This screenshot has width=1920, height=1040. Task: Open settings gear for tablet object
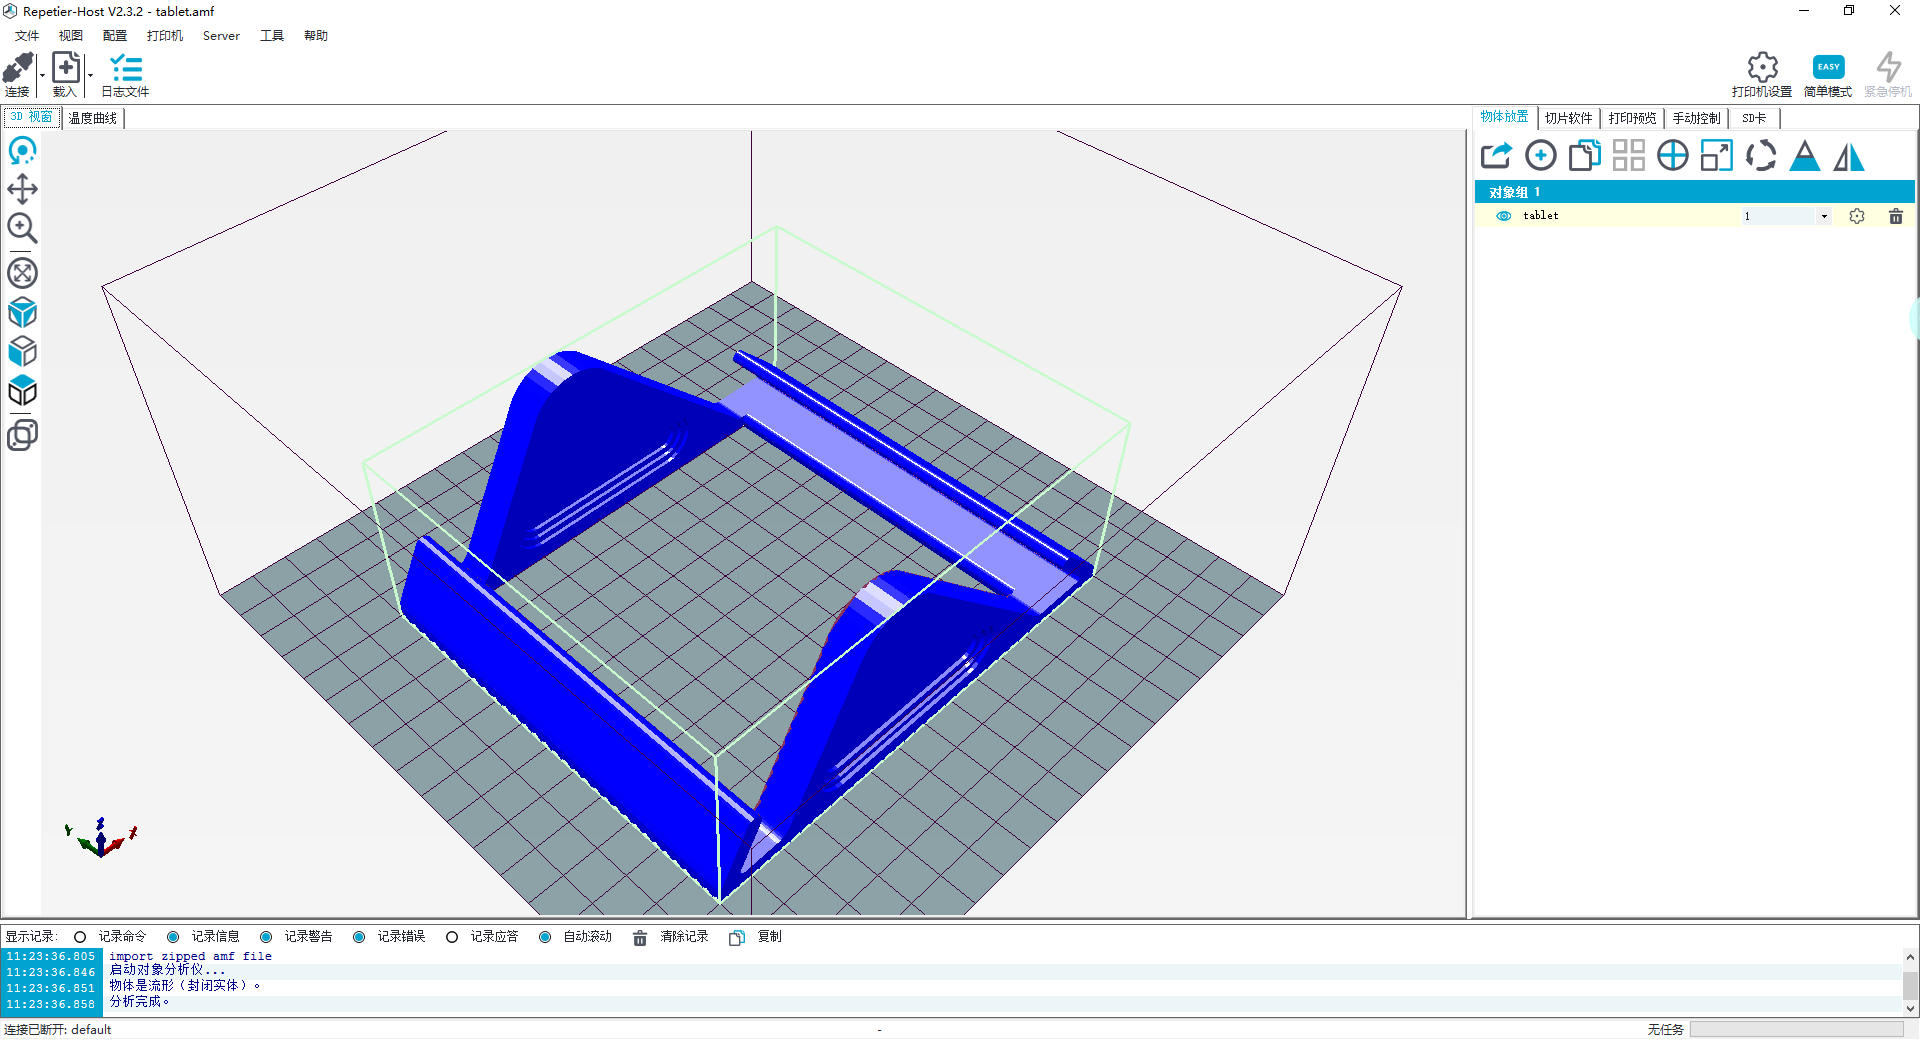click(x=1857, y=216)
